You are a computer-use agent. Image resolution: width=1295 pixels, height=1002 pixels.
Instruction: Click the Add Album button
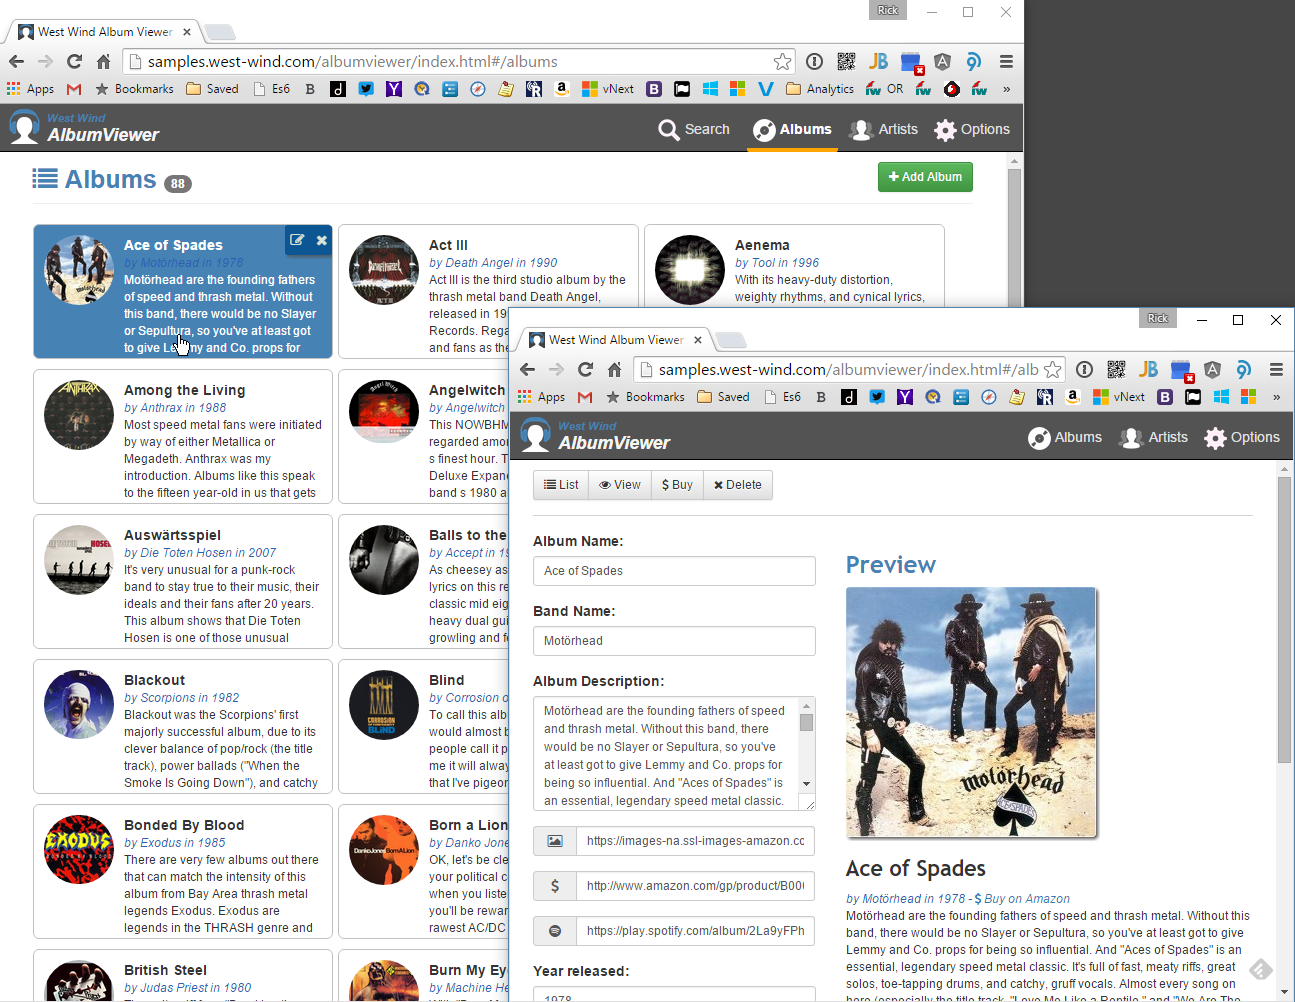[x=925, y=177]
